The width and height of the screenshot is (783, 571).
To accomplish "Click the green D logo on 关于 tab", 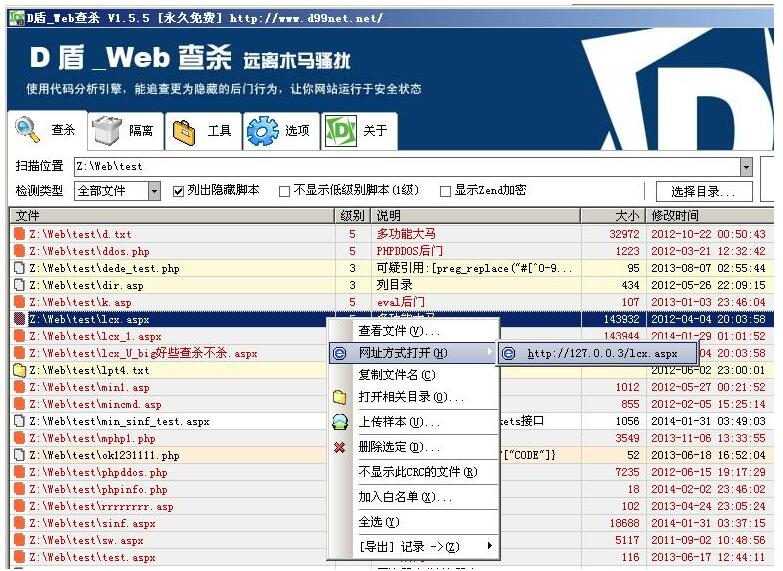I will click(341, 131).
